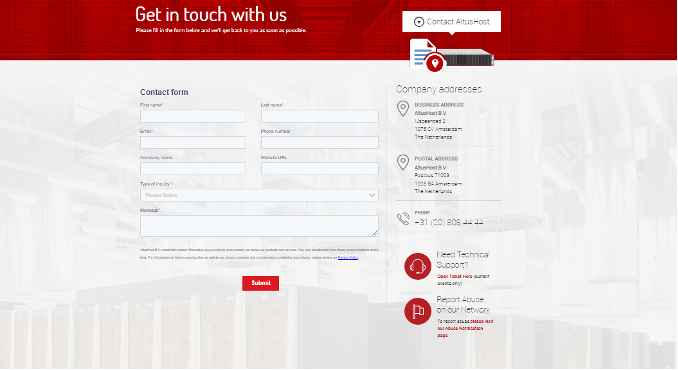
Task: Click the phone handset icon
Action: click(403, 219)
